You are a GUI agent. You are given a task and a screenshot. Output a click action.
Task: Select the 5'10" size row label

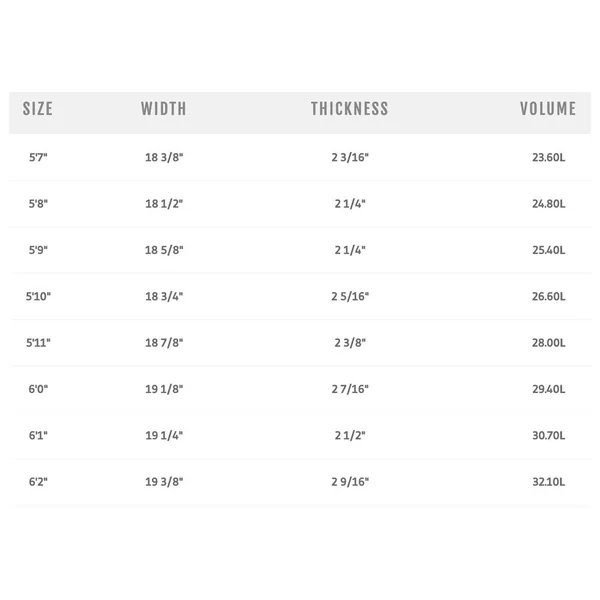(38, 296)
